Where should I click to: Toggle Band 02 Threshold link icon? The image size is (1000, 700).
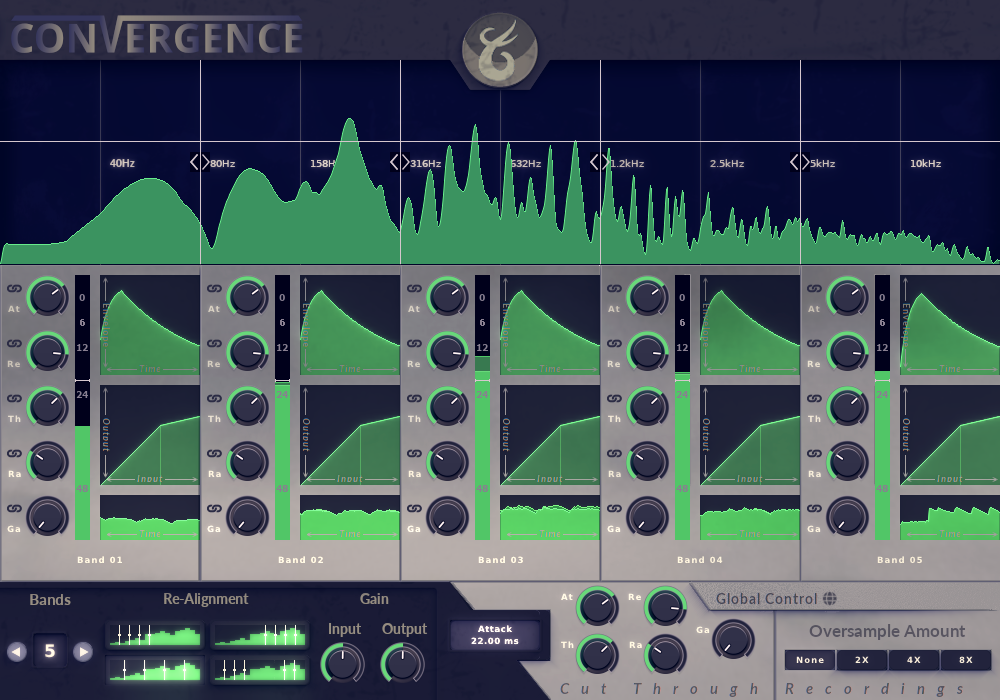coord(214,398)
